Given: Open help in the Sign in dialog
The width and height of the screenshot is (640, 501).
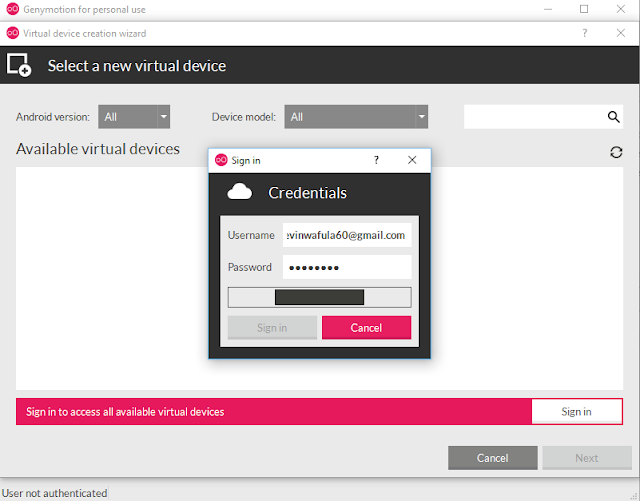Looking at the screenshot, I should [x=376, y=160].
